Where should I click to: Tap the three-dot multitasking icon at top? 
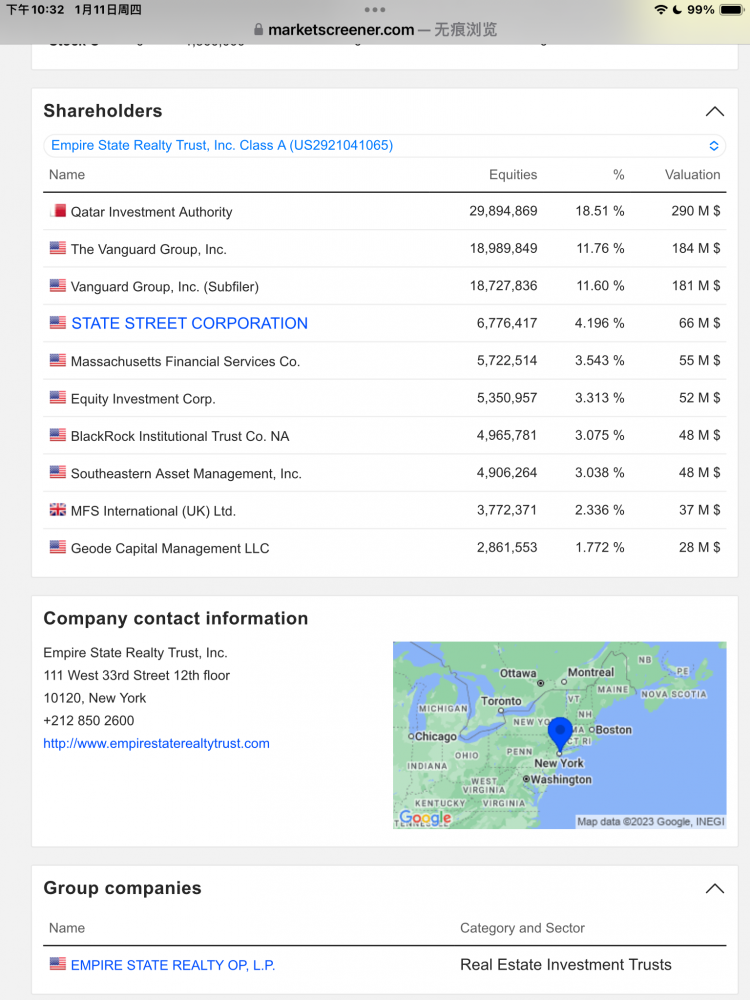pos(375,9)
